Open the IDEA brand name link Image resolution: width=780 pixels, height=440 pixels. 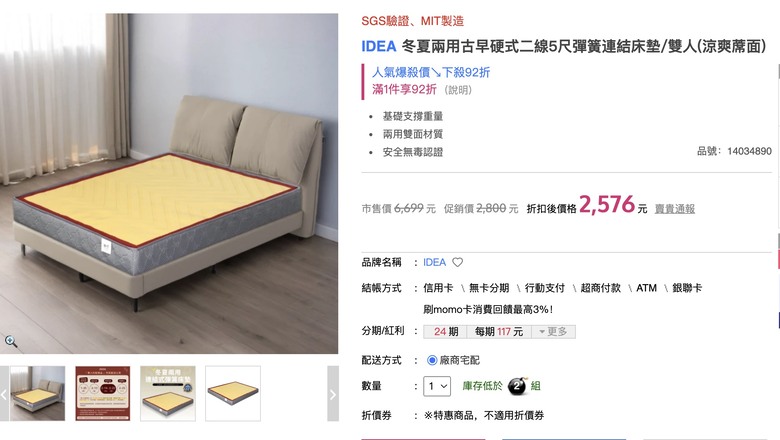(x=434, y=262)
